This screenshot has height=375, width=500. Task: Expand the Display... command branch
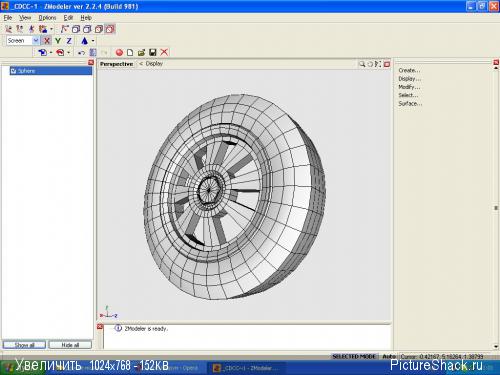point(410,79)
